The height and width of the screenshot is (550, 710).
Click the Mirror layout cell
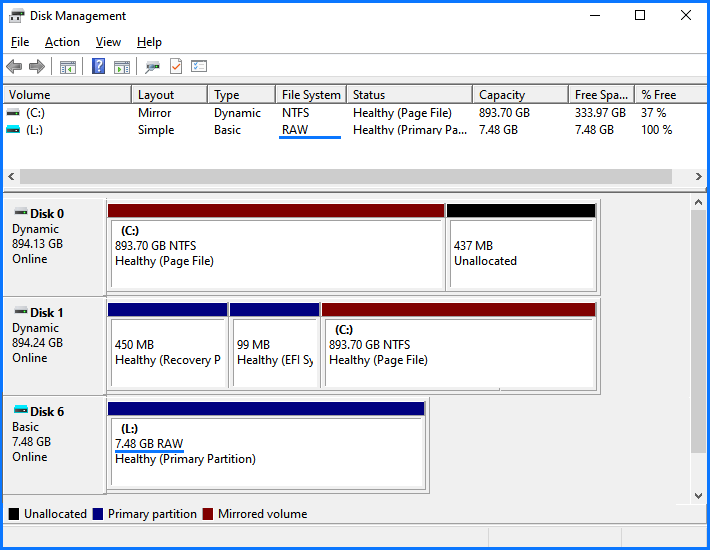point(154,113)
